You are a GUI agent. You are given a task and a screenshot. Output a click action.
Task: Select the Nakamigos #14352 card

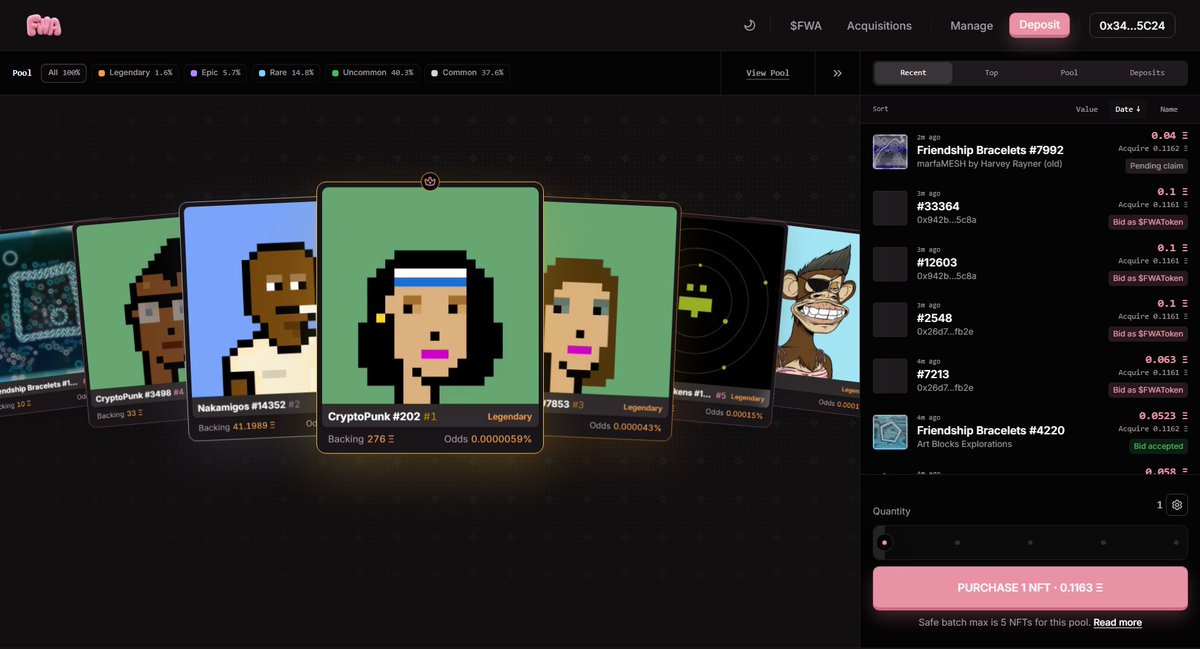click(250, 320)
